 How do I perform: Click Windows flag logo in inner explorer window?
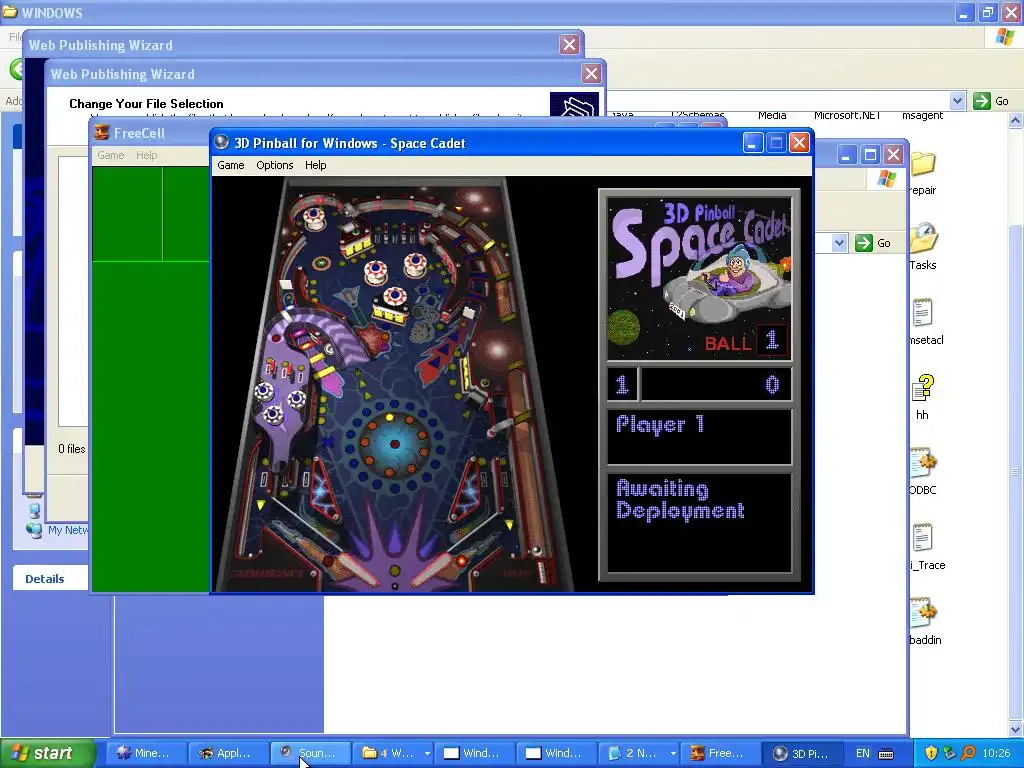tap(886, 178)
